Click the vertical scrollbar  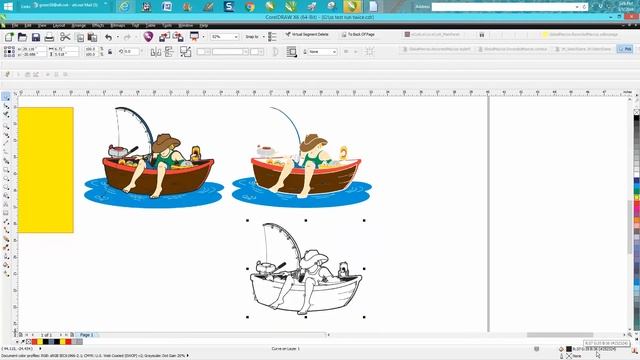click(x=629, y=226)
